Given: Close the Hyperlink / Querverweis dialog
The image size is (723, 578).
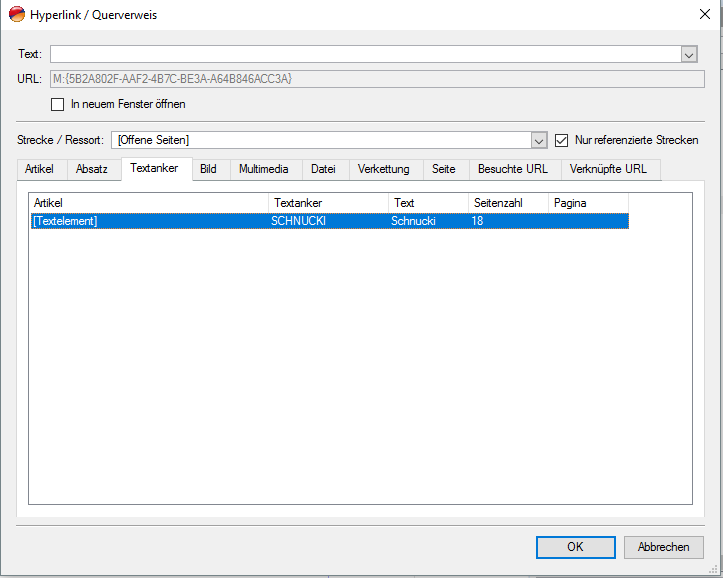Looking at the screenshot, I should pyautogui.click(x=703, y=14).
